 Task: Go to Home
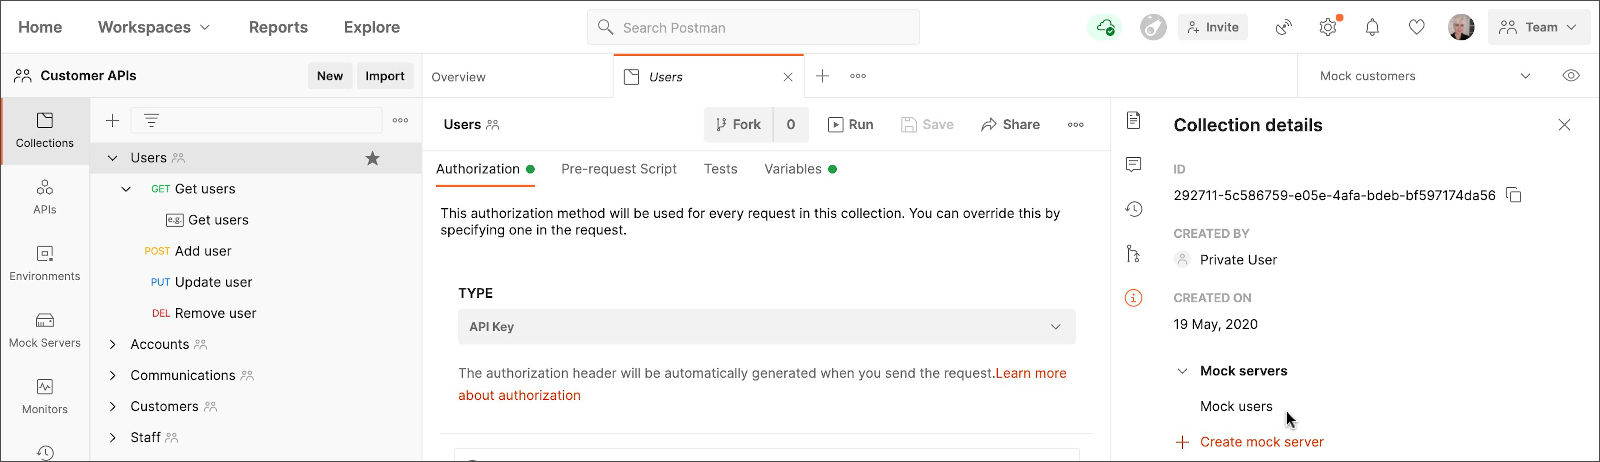pyautogui.click(x=40, y=27)
